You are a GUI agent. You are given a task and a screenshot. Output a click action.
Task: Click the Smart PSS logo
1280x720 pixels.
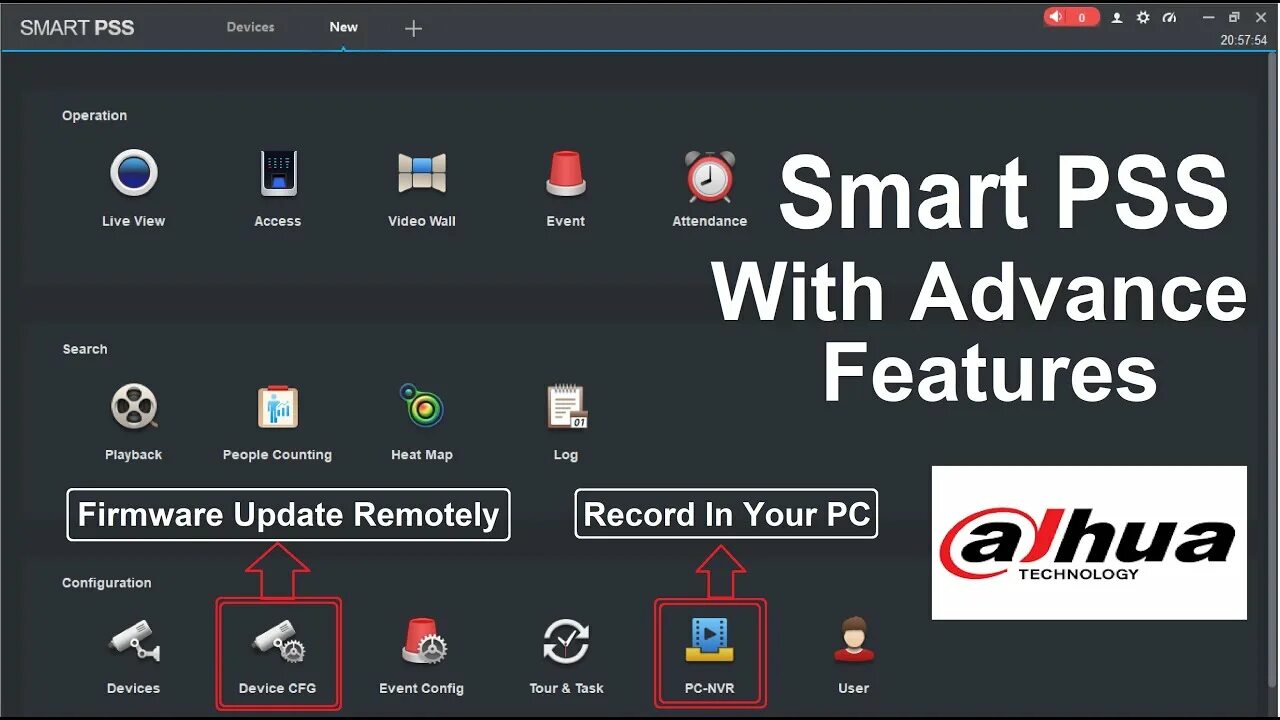77,28
